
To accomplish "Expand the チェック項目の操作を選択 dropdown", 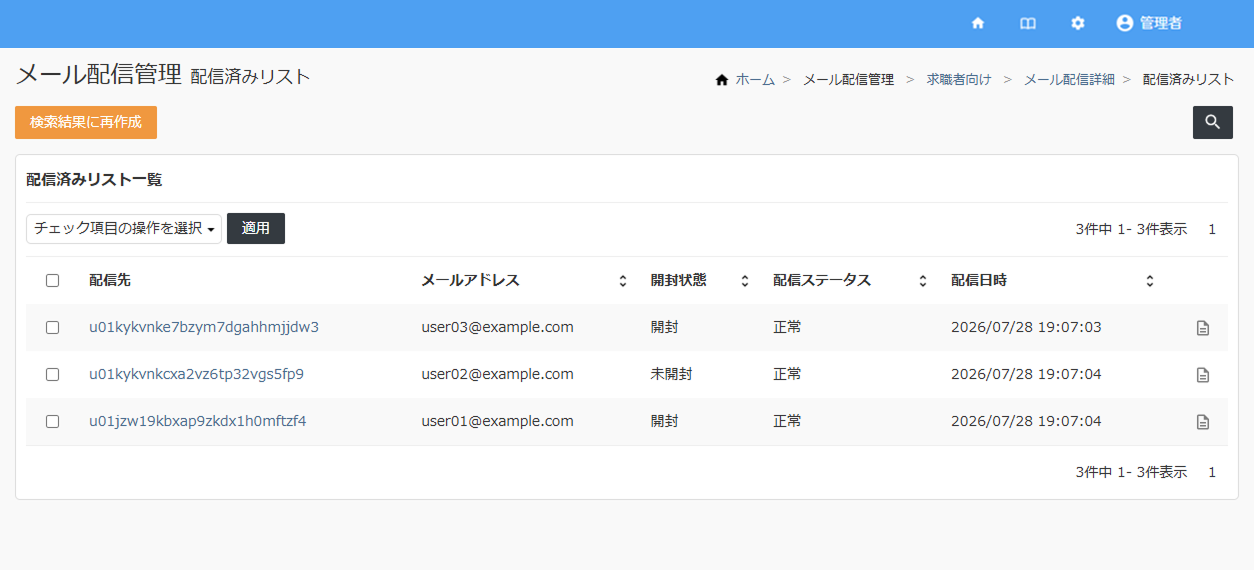I will coord(124,228).
